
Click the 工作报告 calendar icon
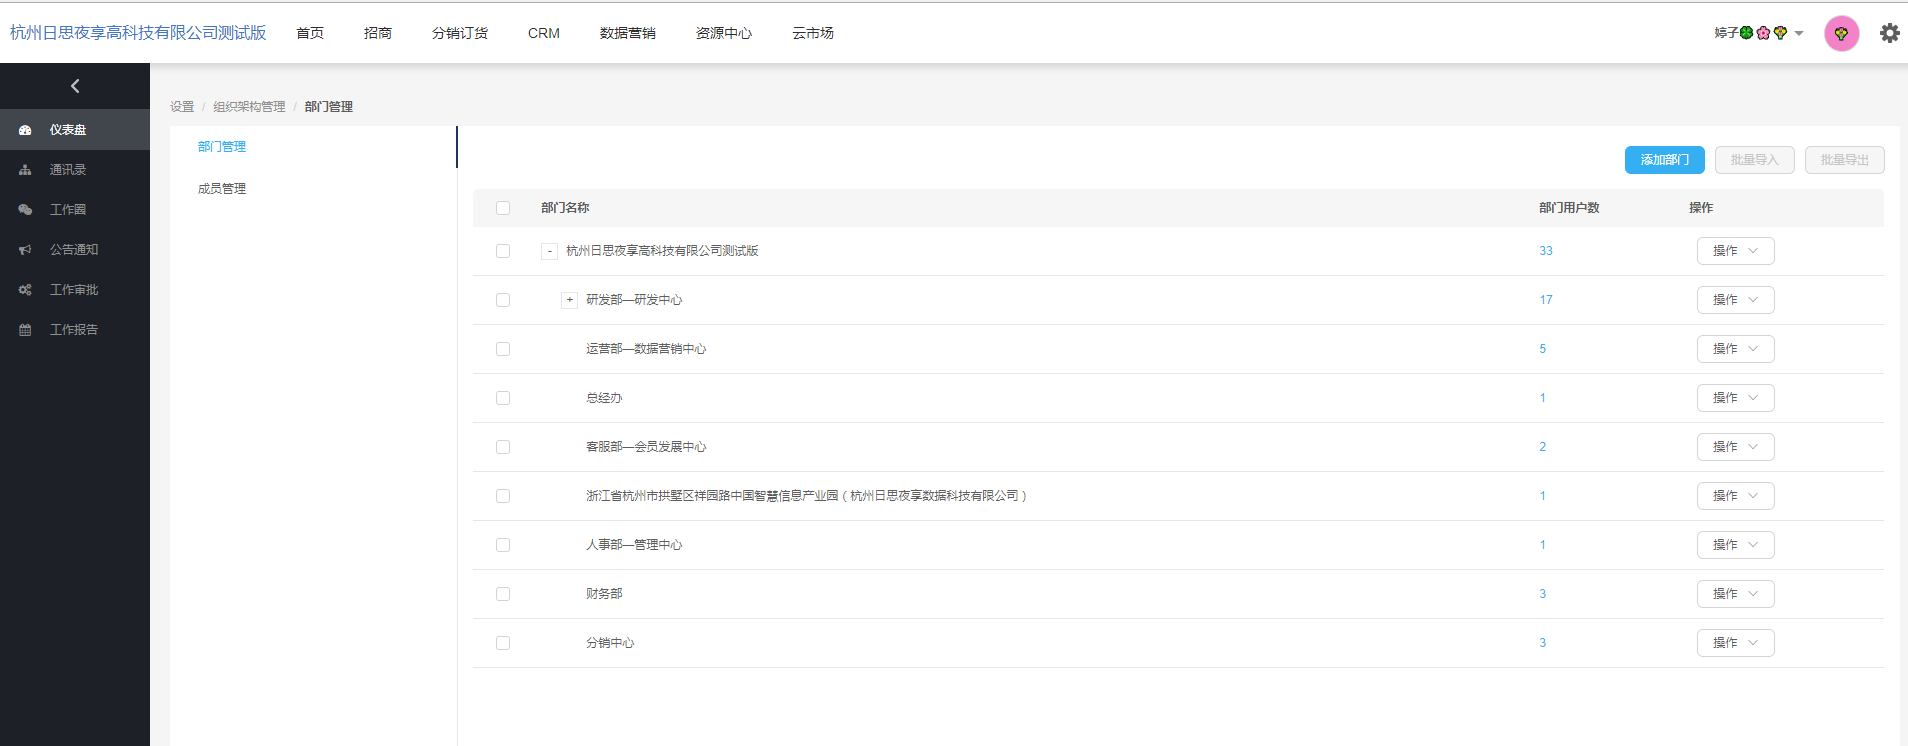[x=25, y=330]
